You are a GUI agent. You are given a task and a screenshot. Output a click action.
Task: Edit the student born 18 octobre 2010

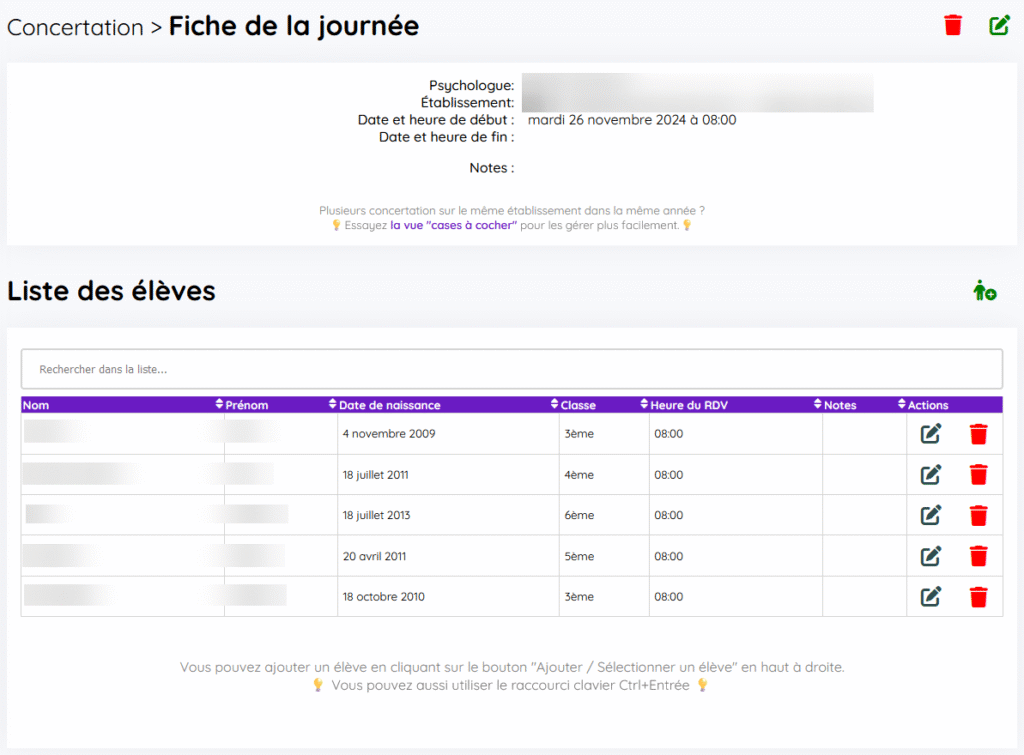point(931,597)
